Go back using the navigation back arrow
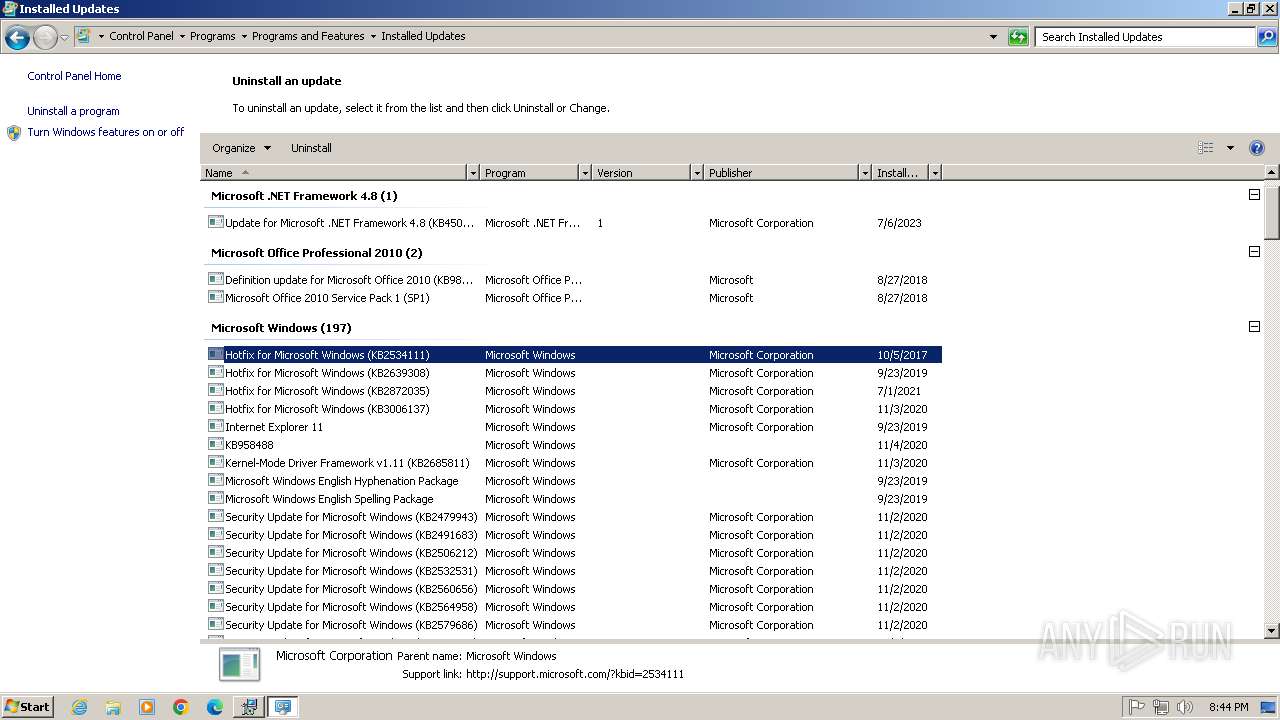 (17, 38)
